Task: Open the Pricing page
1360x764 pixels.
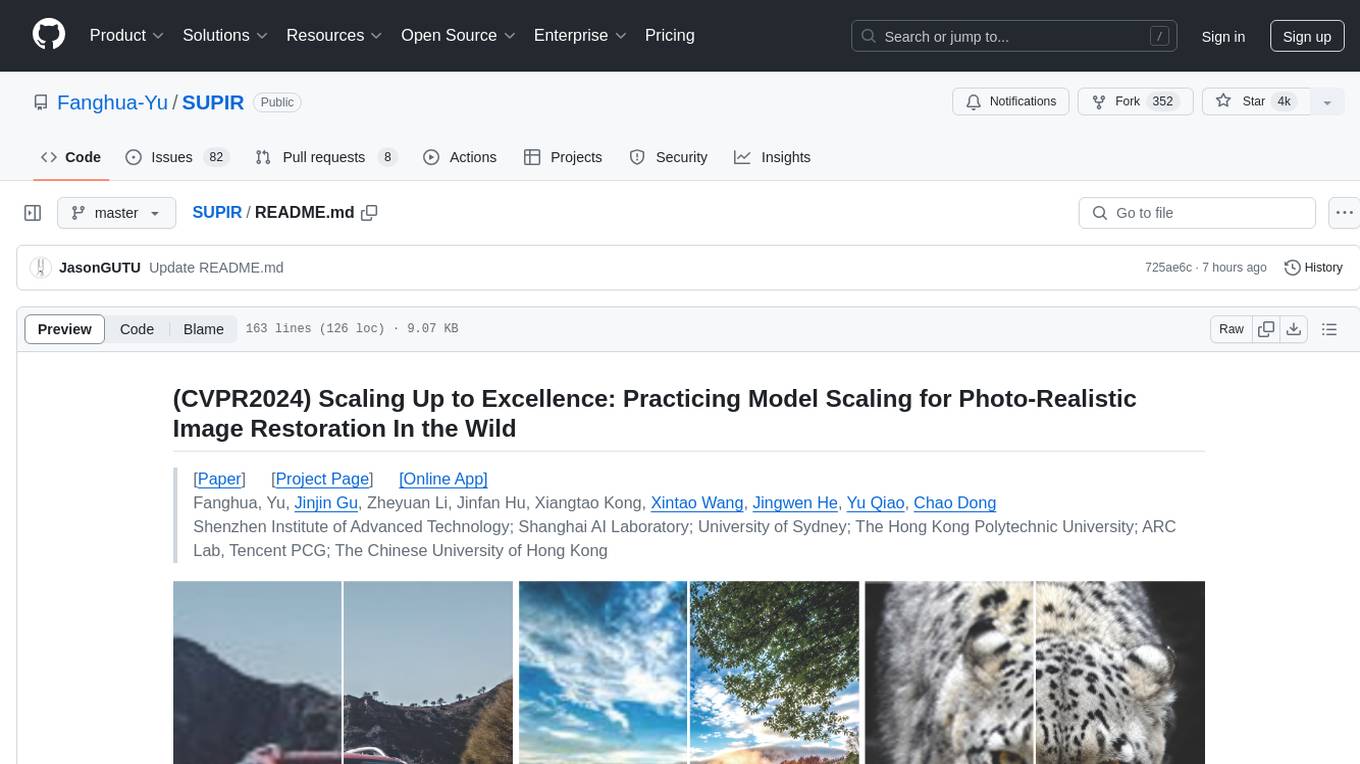Action: (x=670, y=35)
